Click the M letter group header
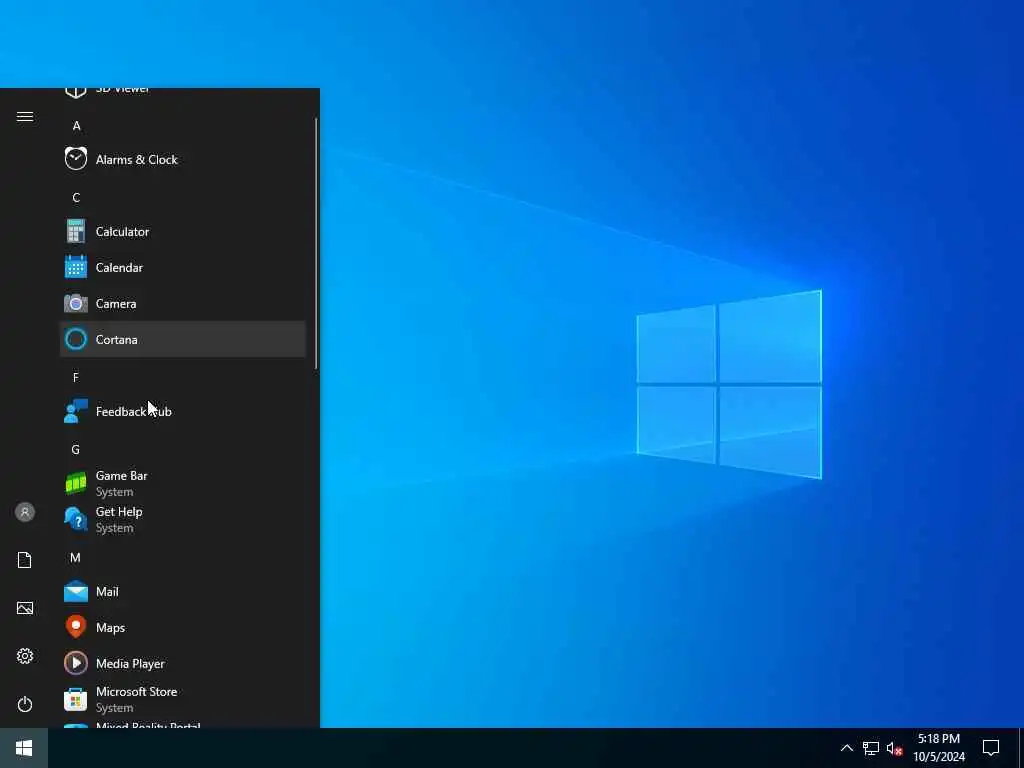Viewport: 1024px width, 768px height. pos(75,557)
